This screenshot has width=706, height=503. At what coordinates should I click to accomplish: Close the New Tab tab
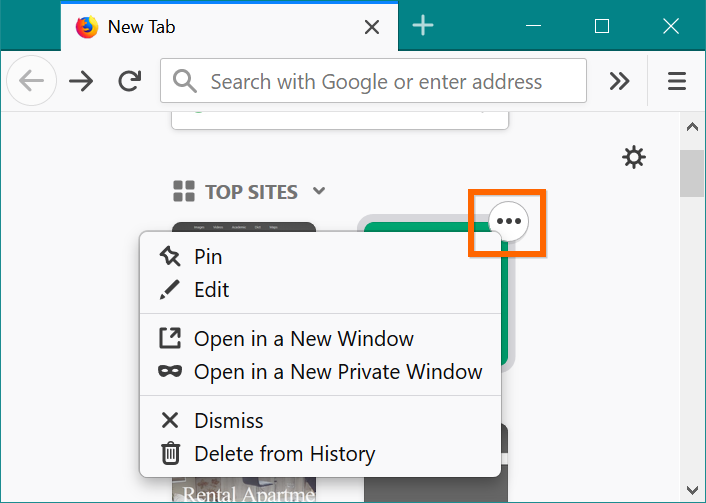(x=372, y=27)
